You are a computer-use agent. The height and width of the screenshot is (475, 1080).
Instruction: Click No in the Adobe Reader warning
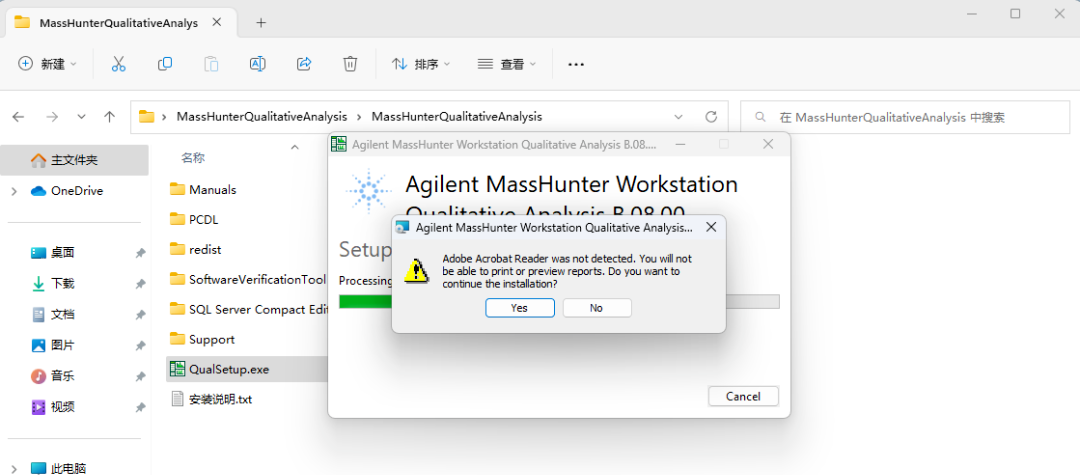[x=596, y=308]
